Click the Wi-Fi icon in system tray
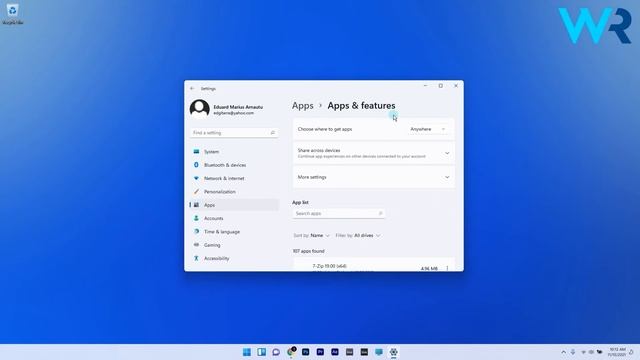Image resolution: width=640 pixels, height=360 pixels. pyautogui.click(x=583, y=352)
